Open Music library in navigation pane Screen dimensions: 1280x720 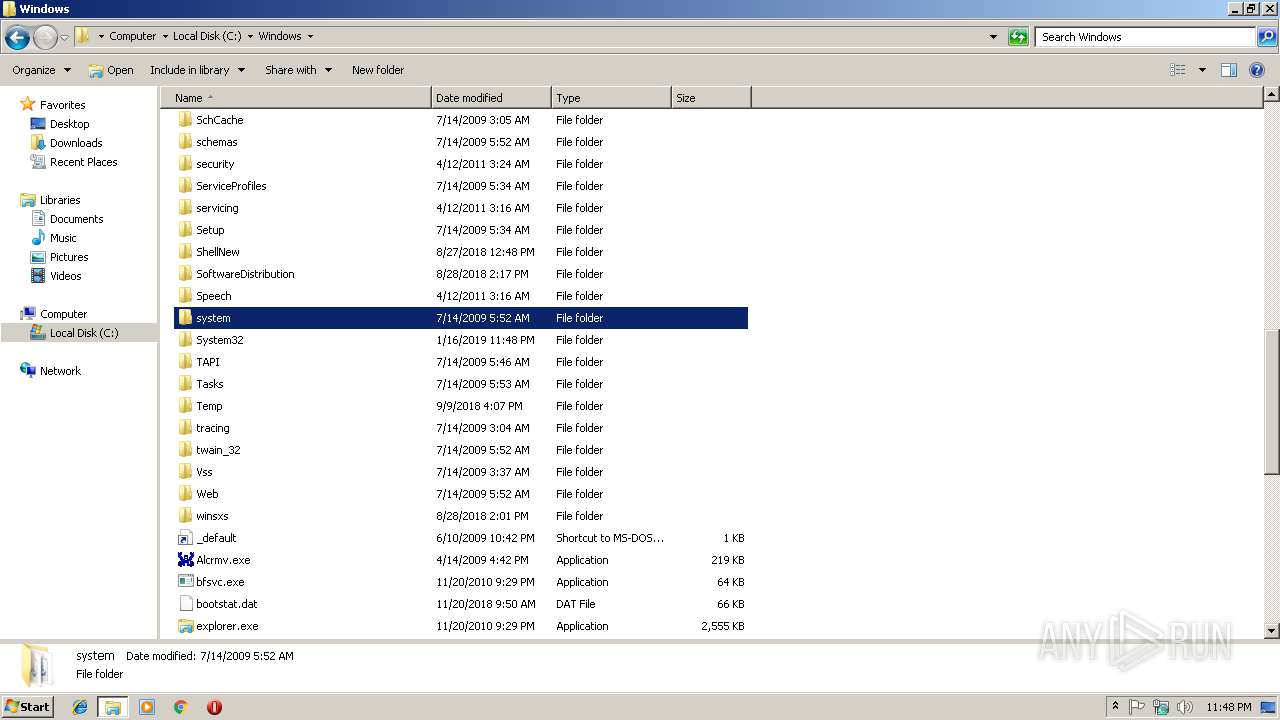tap(63, 238)
